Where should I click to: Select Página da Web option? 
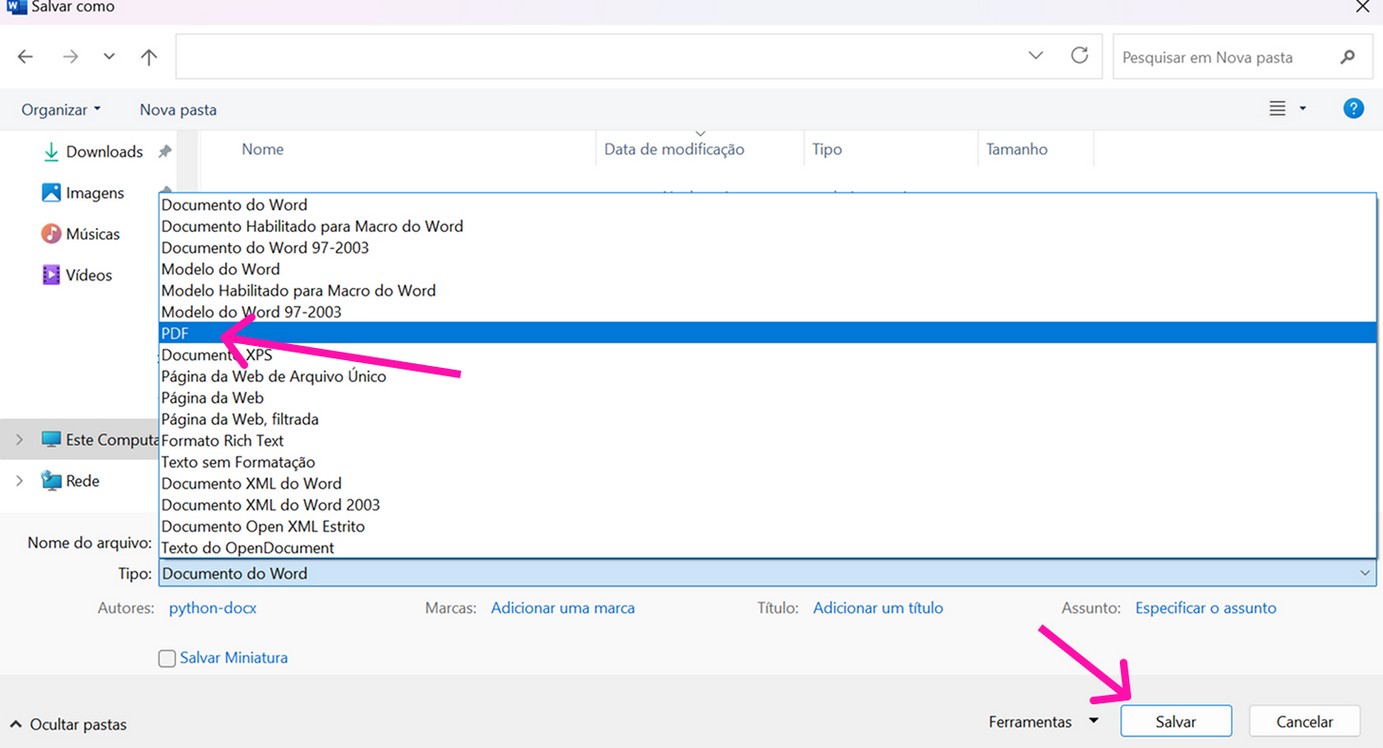767,398
